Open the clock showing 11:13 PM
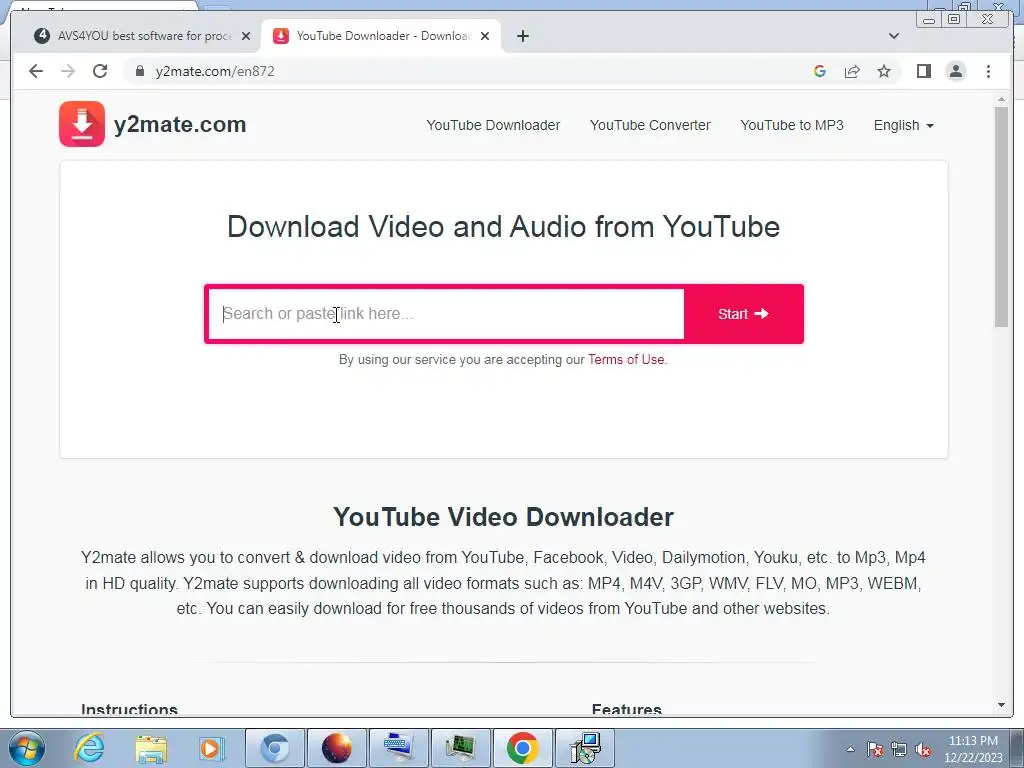Screen dimensions: 1024x768 point(973,749)
